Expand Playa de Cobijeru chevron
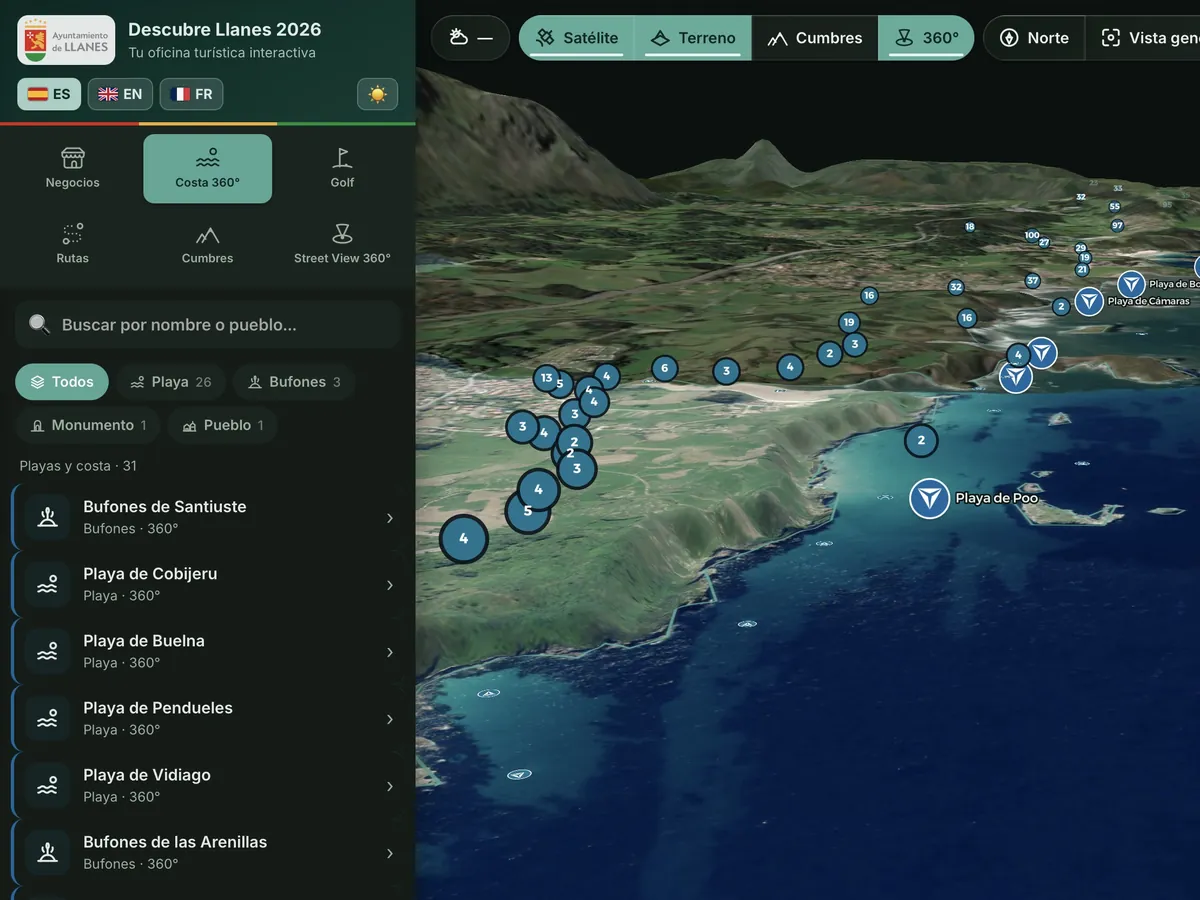The image size is (1200, 900). point(390,585)
